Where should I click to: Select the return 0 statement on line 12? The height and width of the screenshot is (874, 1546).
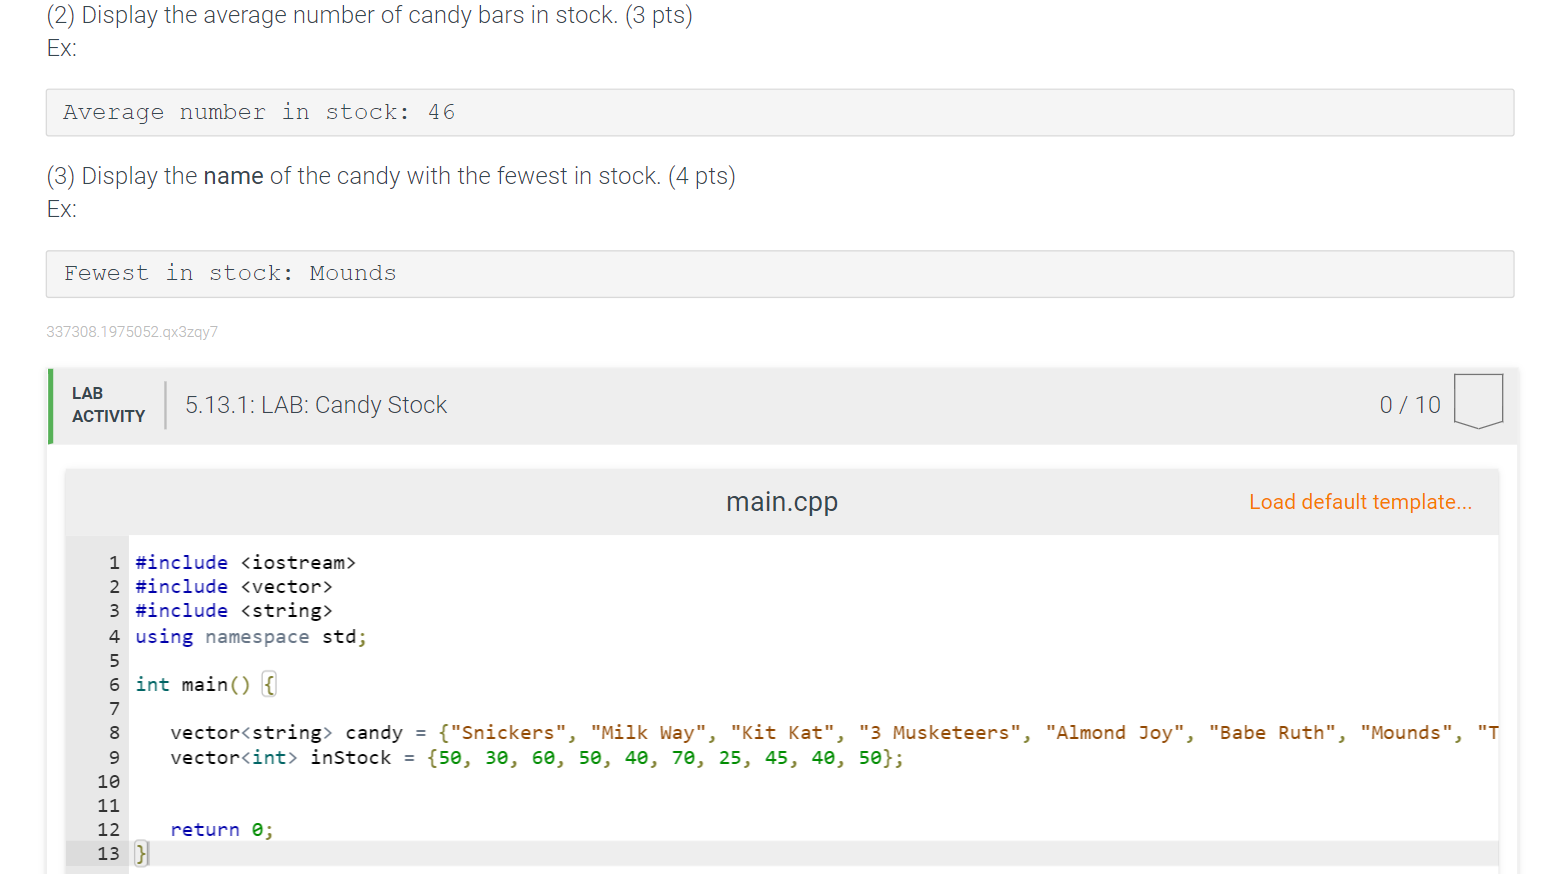(x=220, y=829)
